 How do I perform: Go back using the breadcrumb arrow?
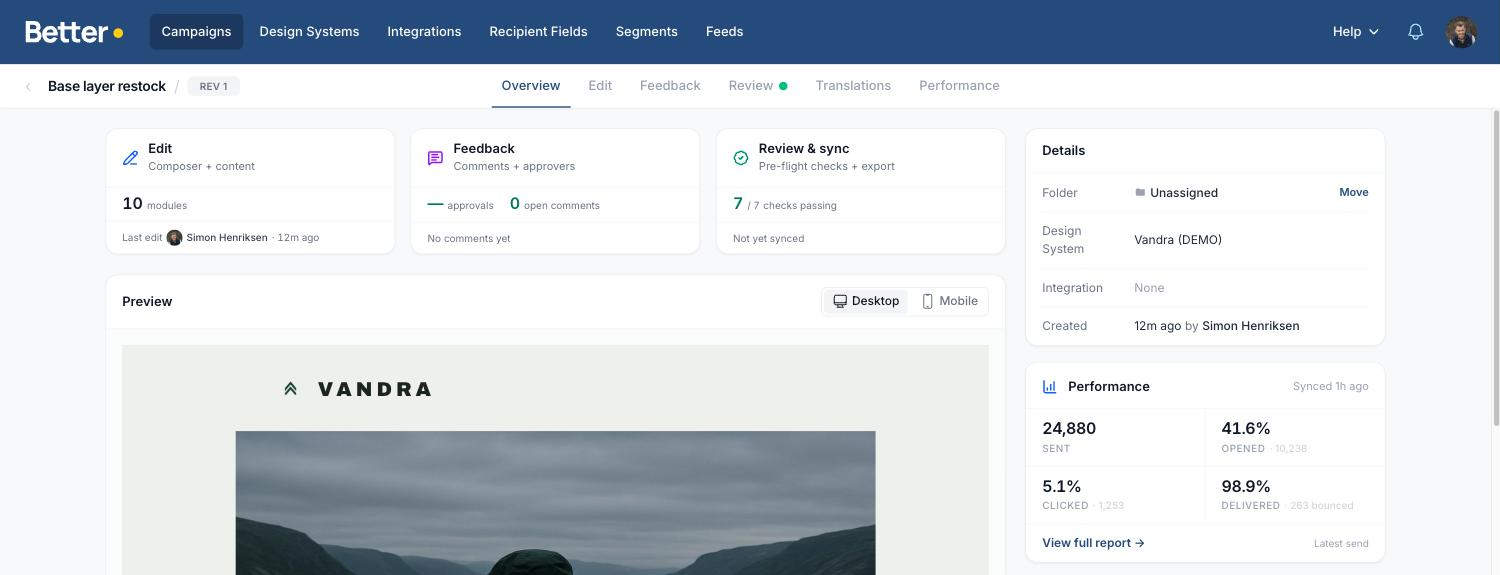tap(28, 87)
